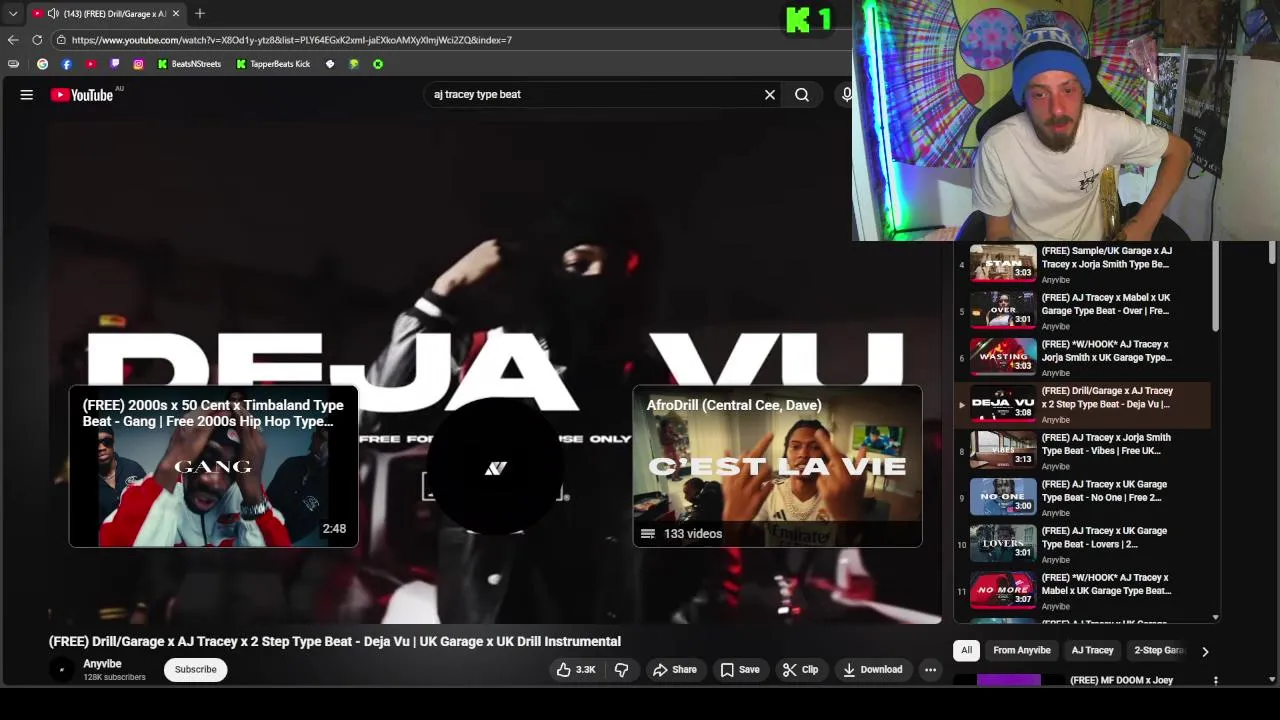Open the Facebook bookmark
This screenshot has height=720, width=1280.
[x=66, y=64]
